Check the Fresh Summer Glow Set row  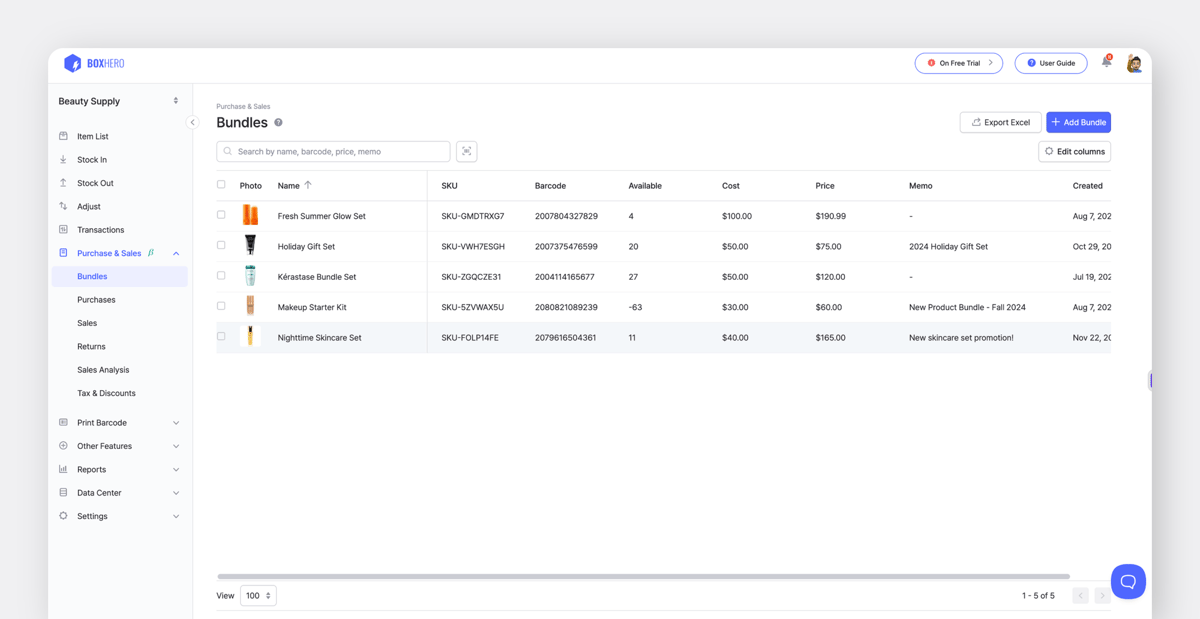pyautogui.click(x=221, y=215)
